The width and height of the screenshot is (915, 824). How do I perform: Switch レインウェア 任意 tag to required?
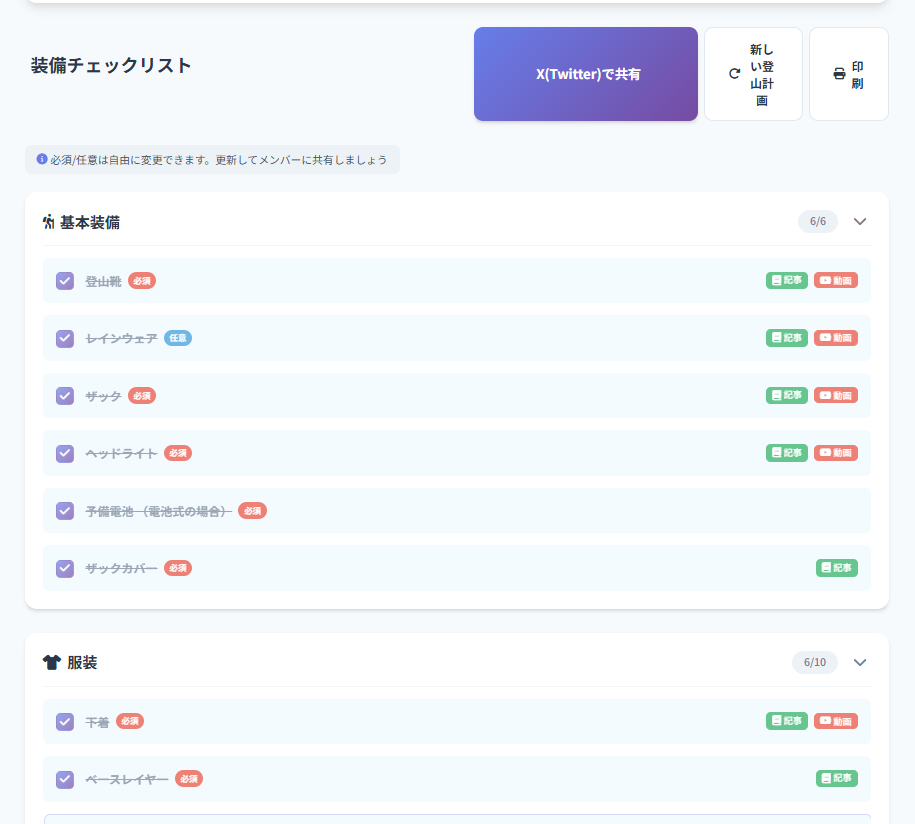177,338
